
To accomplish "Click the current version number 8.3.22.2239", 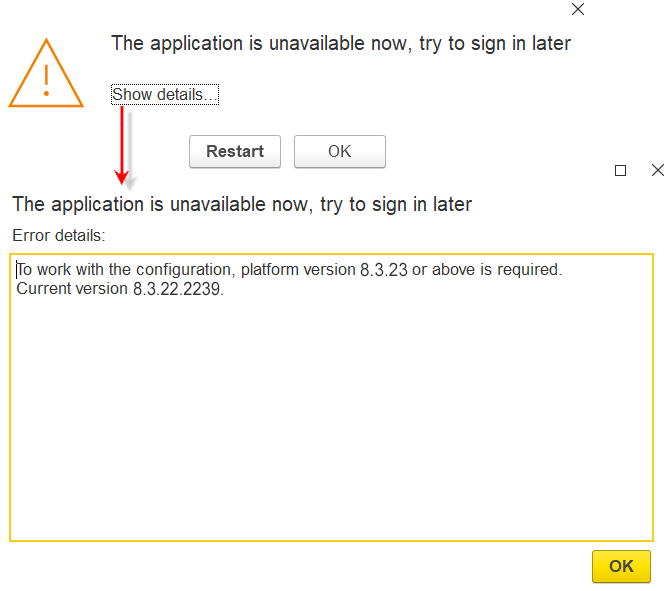I will click(x=177, y=290).
